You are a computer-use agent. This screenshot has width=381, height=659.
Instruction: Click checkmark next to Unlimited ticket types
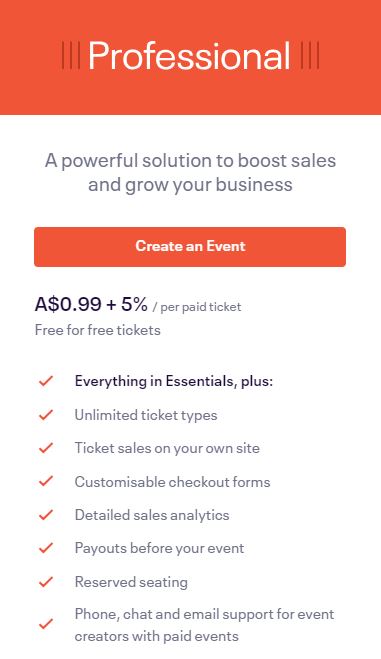point(46,414)
